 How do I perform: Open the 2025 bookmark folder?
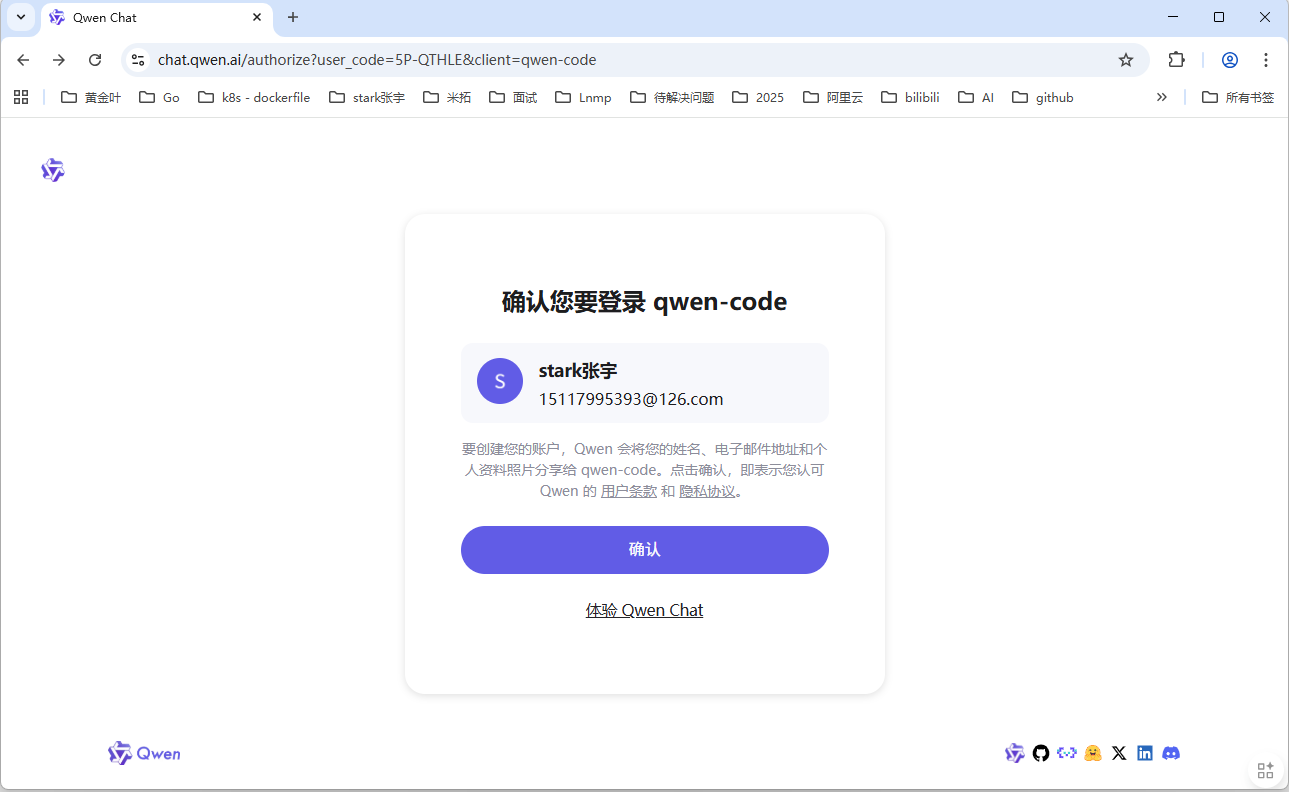[x=758, y=97]
